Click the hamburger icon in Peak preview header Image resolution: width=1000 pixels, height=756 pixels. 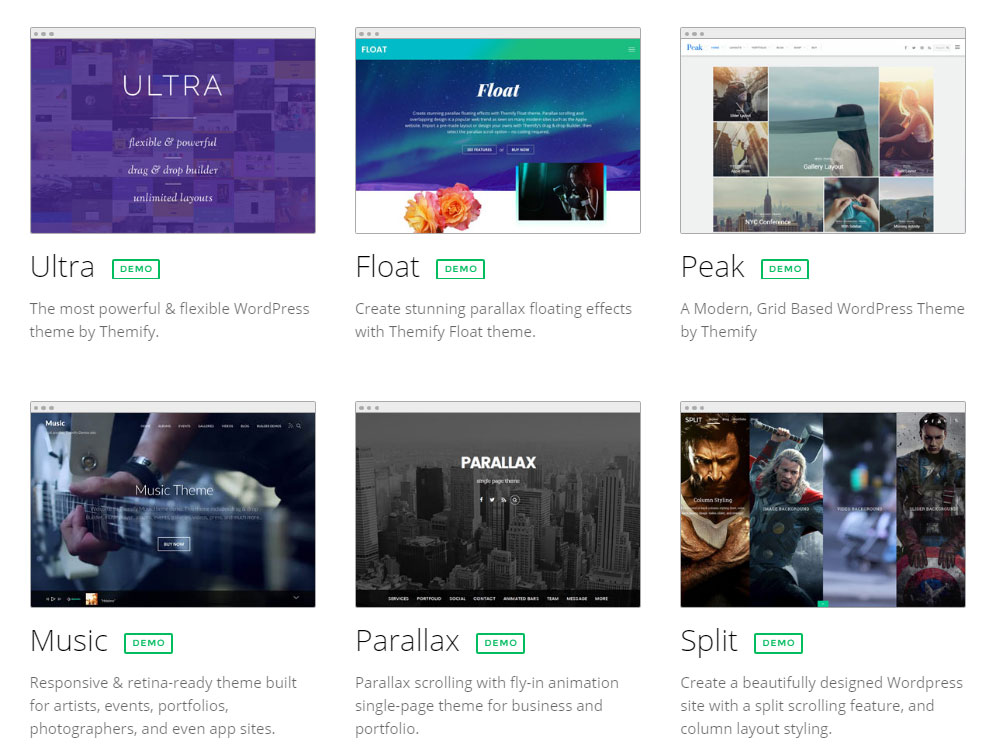(x=957, y=47)
